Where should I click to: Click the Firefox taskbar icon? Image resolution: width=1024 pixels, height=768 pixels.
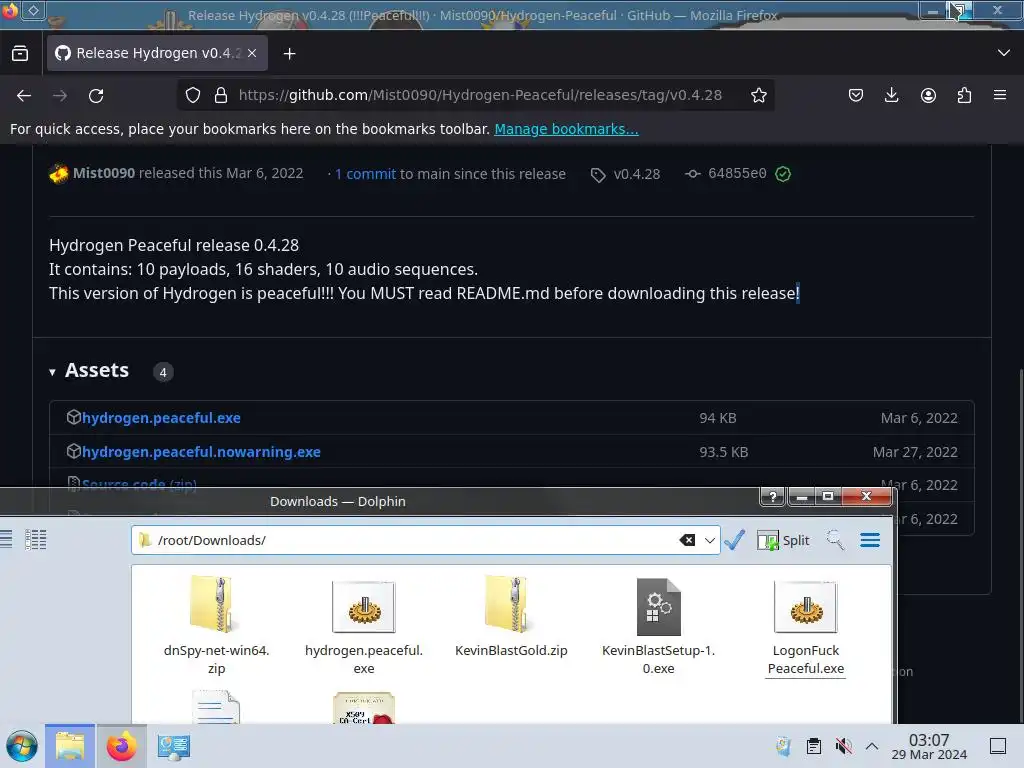121,746
